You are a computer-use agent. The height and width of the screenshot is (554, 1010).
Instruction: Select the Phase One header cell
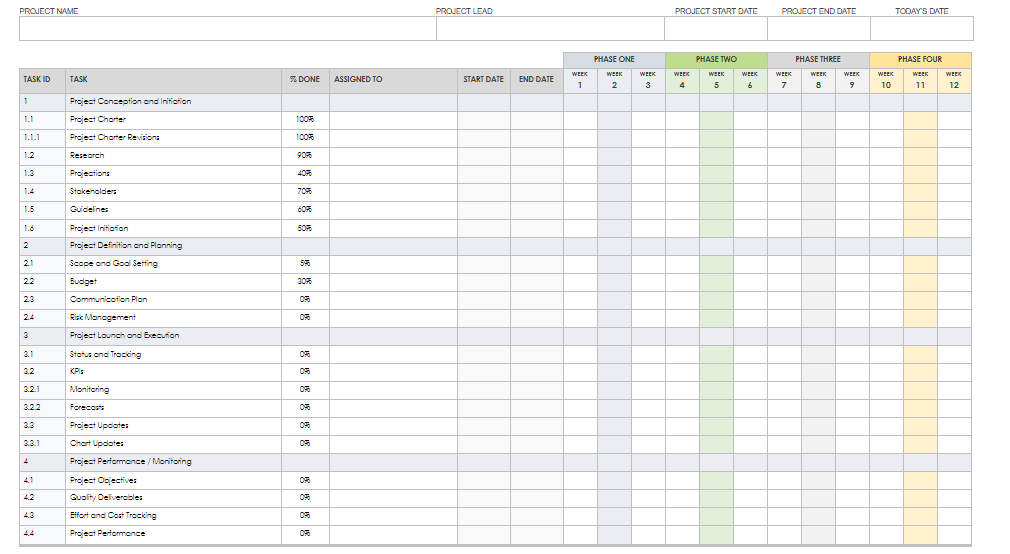tap(614, 60)
